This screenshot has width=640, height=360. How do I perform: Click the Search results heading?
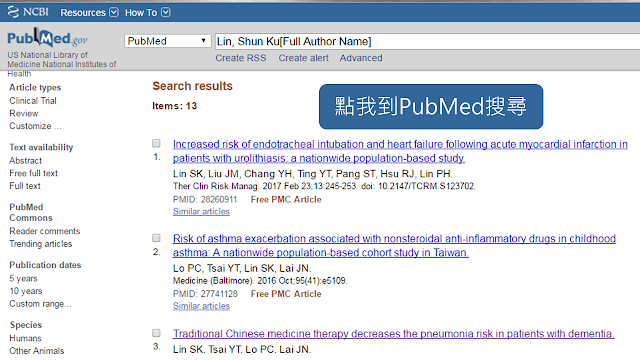(192, 86)
